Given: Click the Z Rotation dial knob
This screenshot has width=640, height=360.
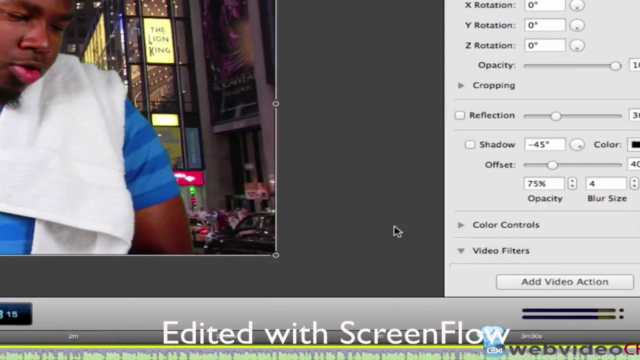Looking at the screenshot, I should click(577, 45).
